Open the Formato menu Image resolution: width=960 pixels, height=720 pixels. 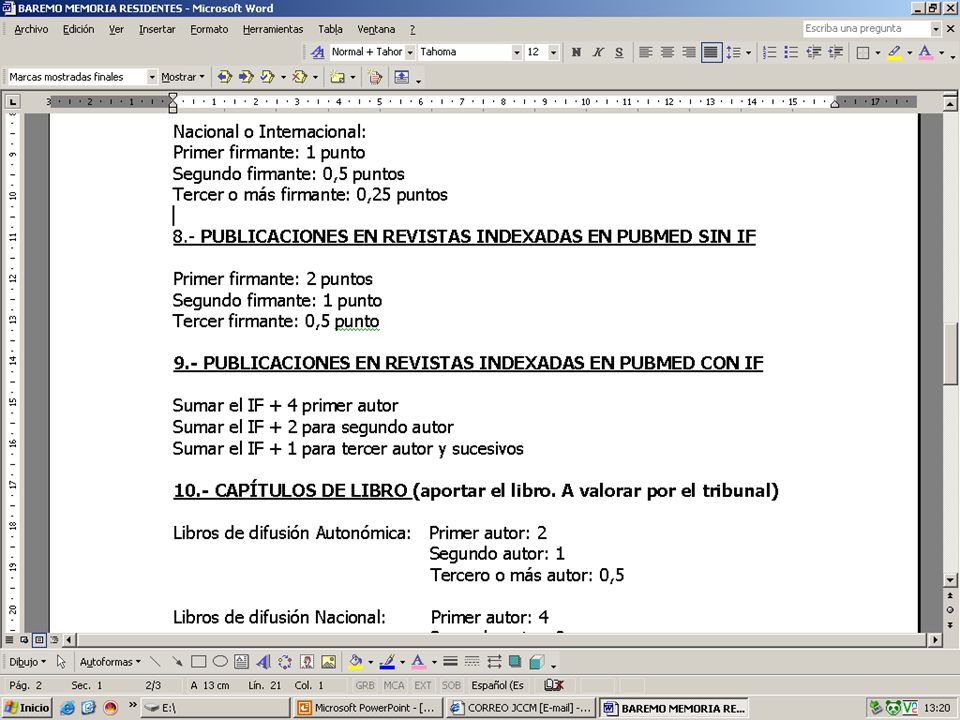pos(209,29)
